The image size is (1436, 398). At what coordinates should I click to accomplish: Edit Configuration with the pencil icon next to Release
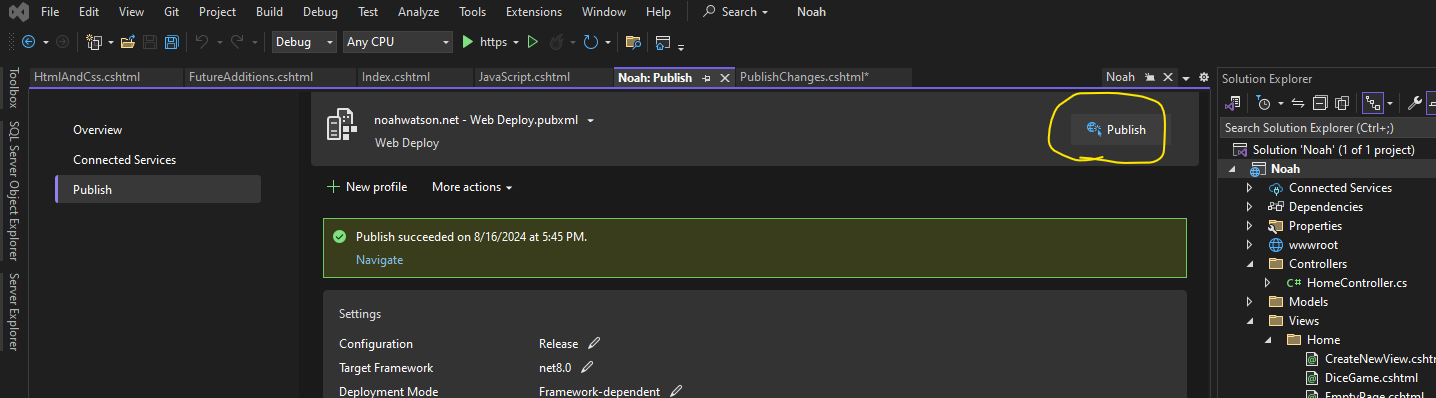[594, 343]
